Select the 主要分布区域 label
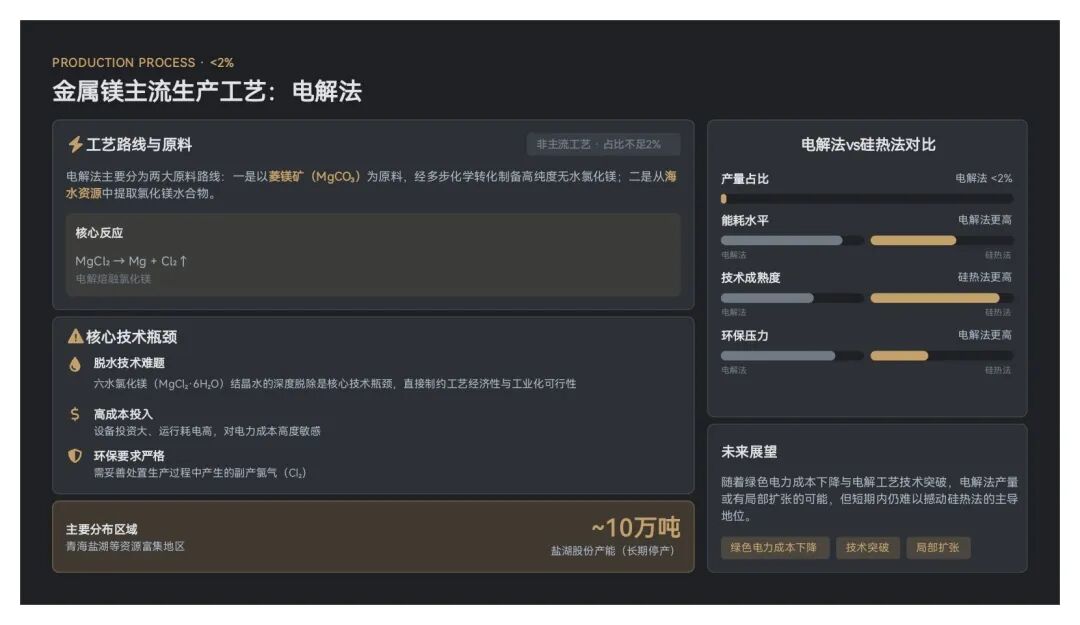The image size is (1080, 625). tap(101, 529)
